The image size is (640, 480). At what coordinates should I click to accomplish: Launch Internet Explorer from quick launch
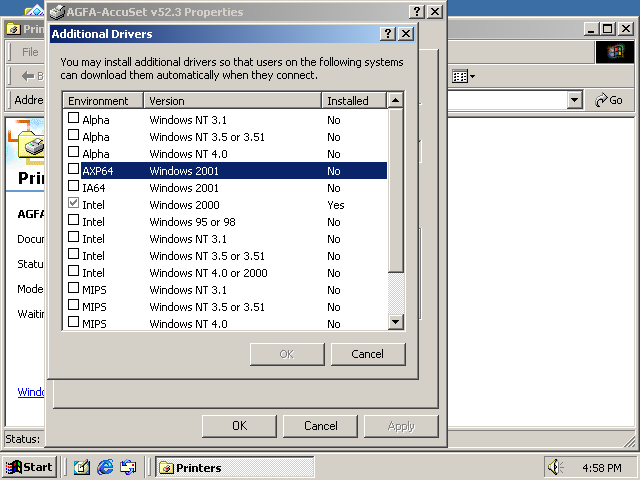pos(105,467)
